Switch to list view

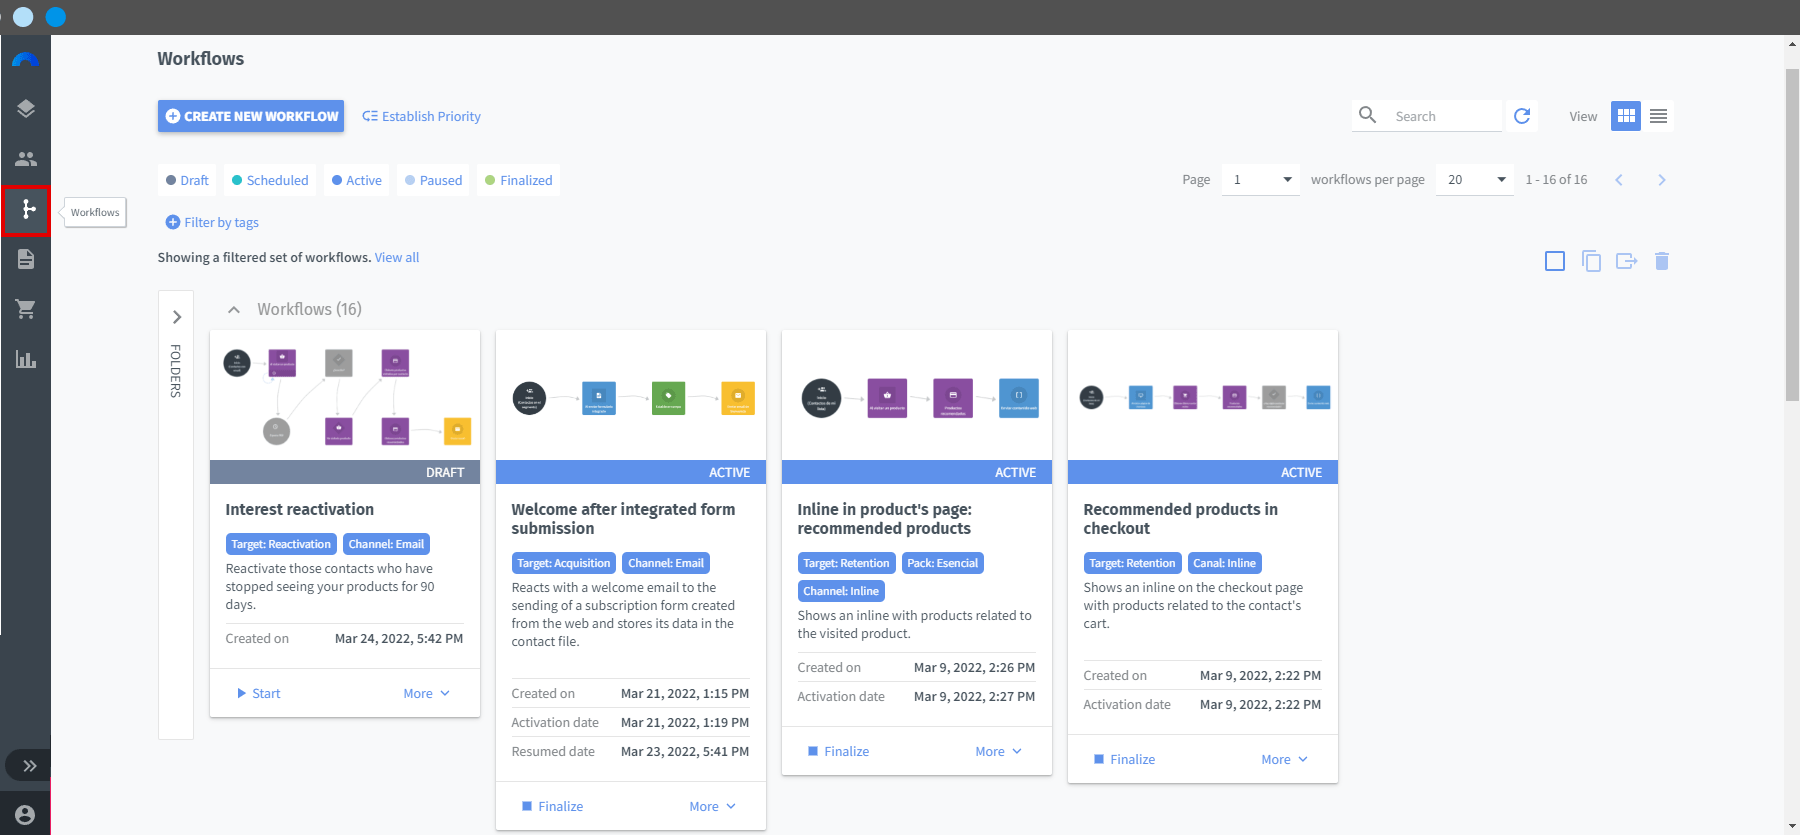tap(1658, 116)
